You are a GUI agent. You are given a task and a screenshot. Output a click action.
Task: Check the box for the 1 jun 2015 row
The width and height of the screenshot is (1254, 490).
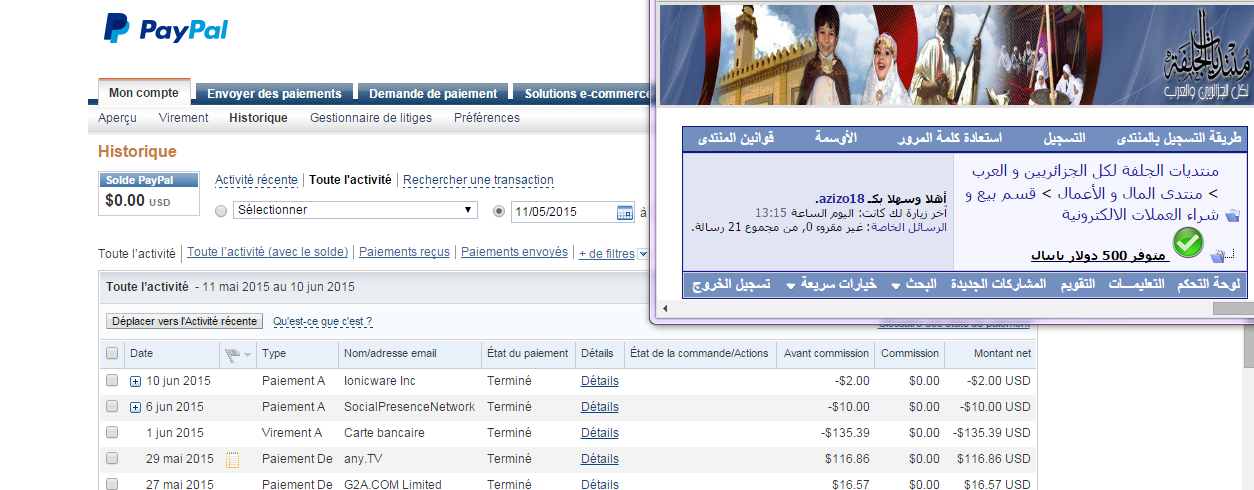[112, 432]
